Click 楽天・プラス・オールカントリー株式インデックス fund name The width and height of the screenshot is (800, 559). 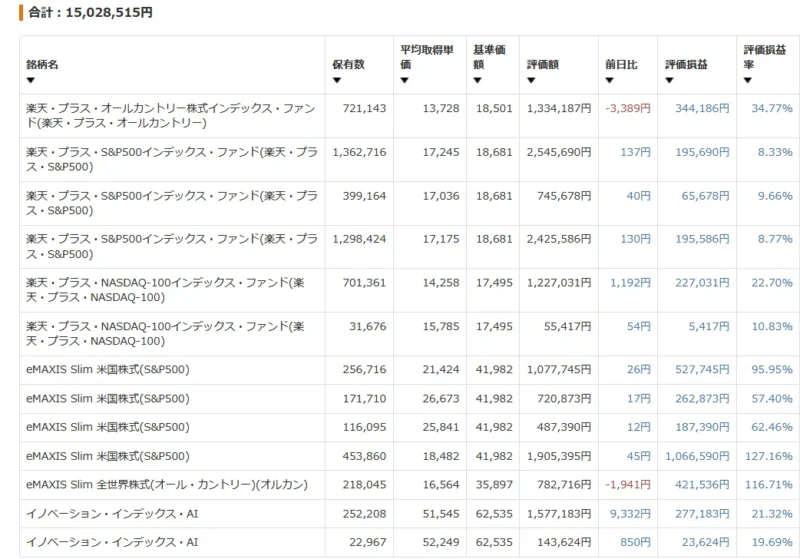click(171, 116)
